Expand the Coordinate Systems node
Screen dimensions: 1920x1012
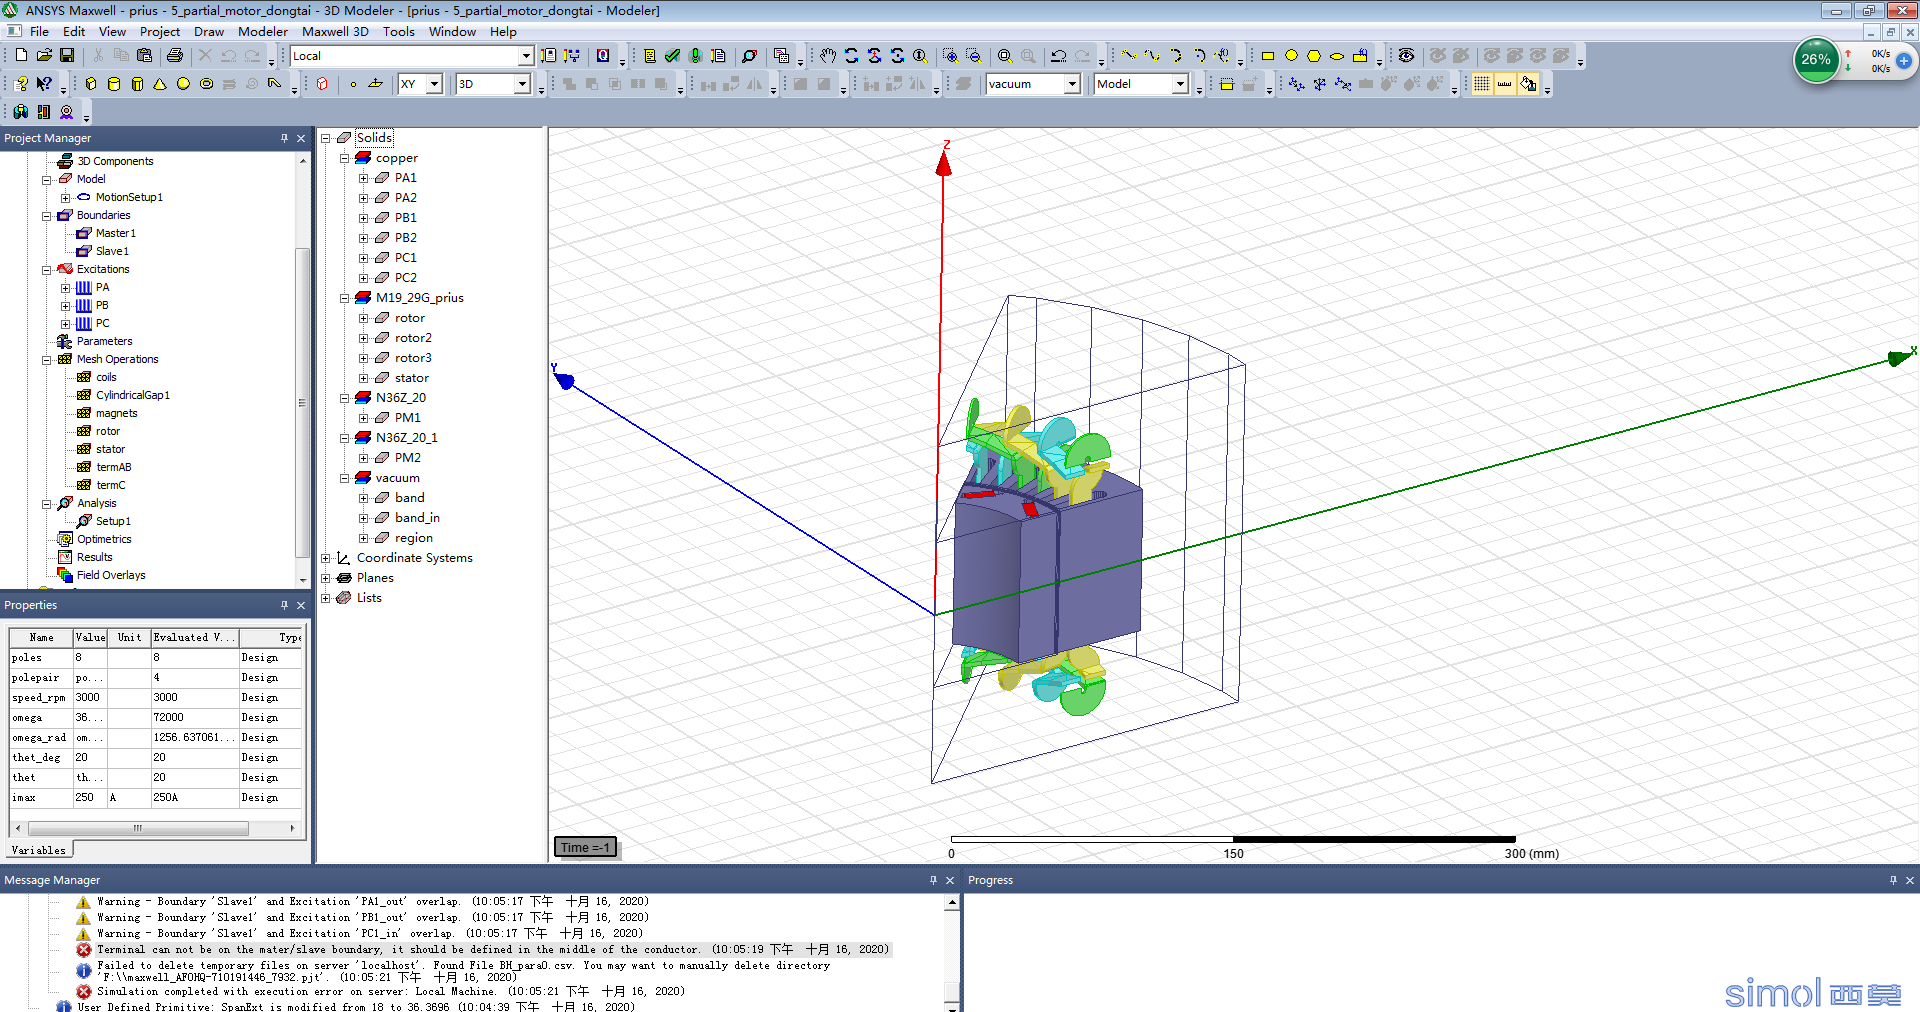(325, 558)
